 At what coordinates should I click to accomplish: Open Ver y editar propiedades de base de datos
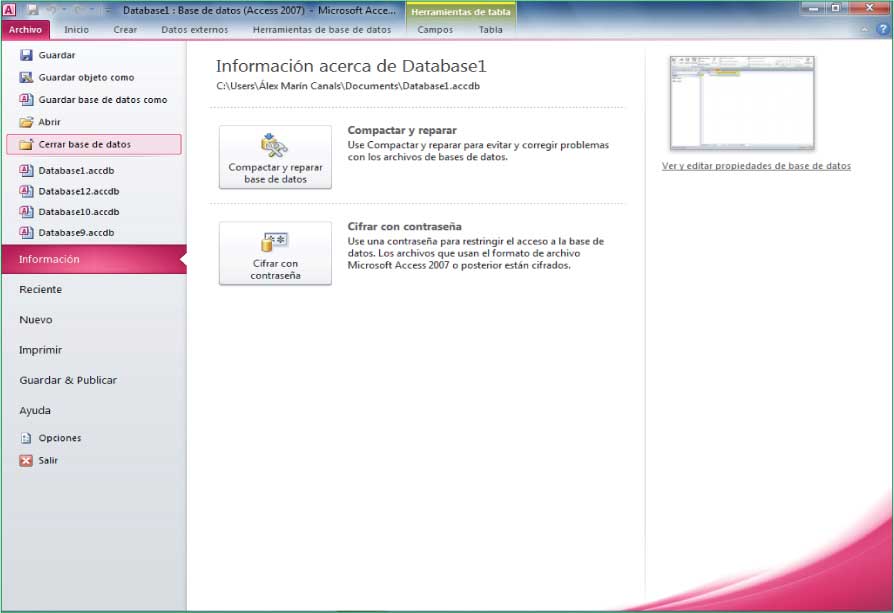[756, 166]
